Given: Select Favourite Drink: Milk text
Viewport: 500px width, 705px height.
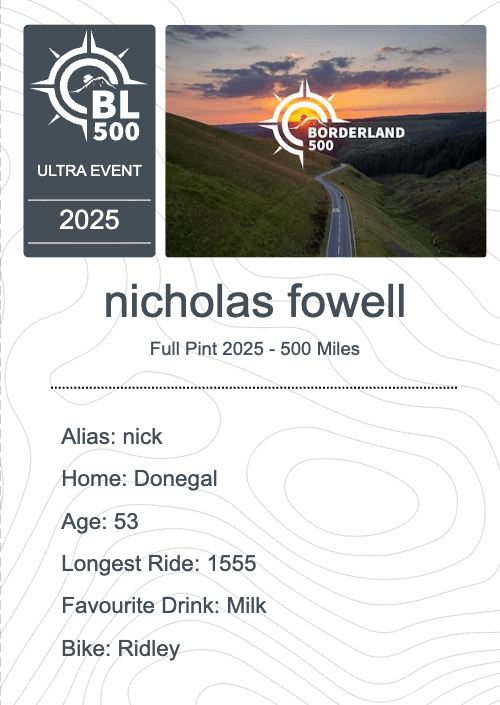Looking at the screenshot, I should click(x=164, y=606).
